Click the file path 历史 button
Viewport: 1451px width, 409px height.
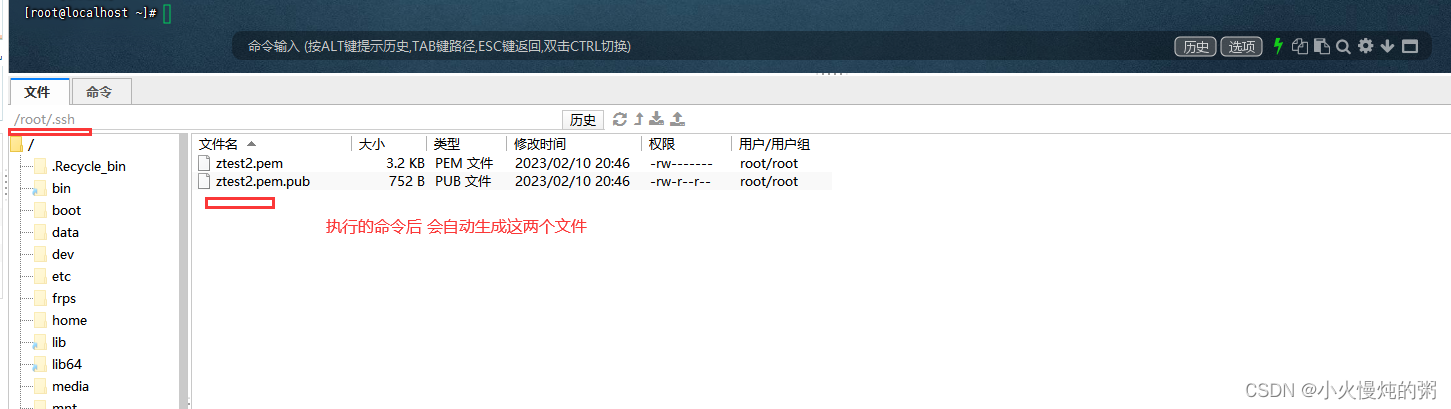pos(583,120)
